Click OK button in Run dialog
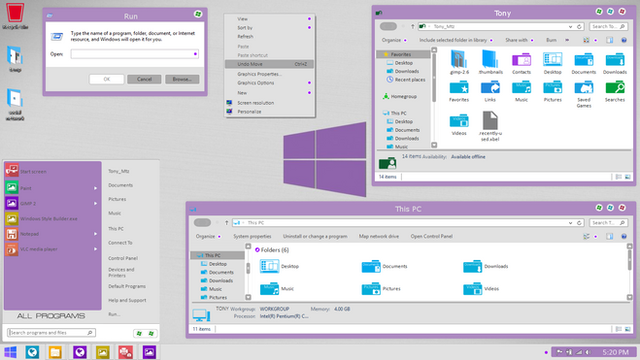 107,79
